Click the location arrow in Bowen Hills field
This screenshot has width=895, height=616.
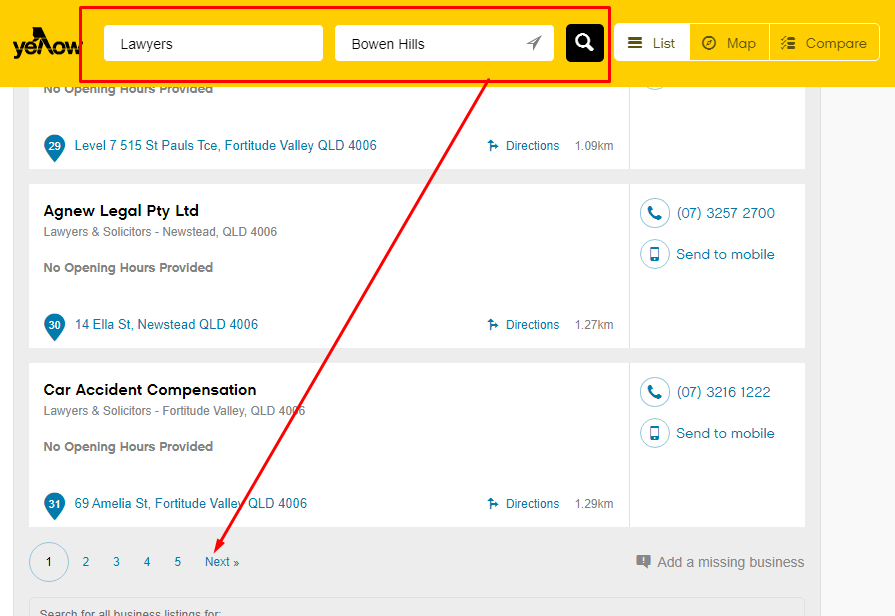534,43
